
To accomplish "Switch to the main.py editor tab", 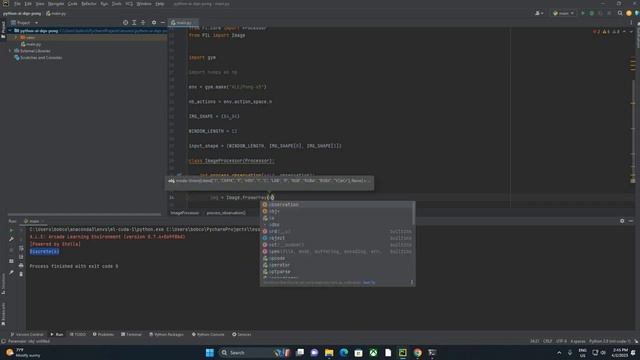I will click(x=182, y=22).
